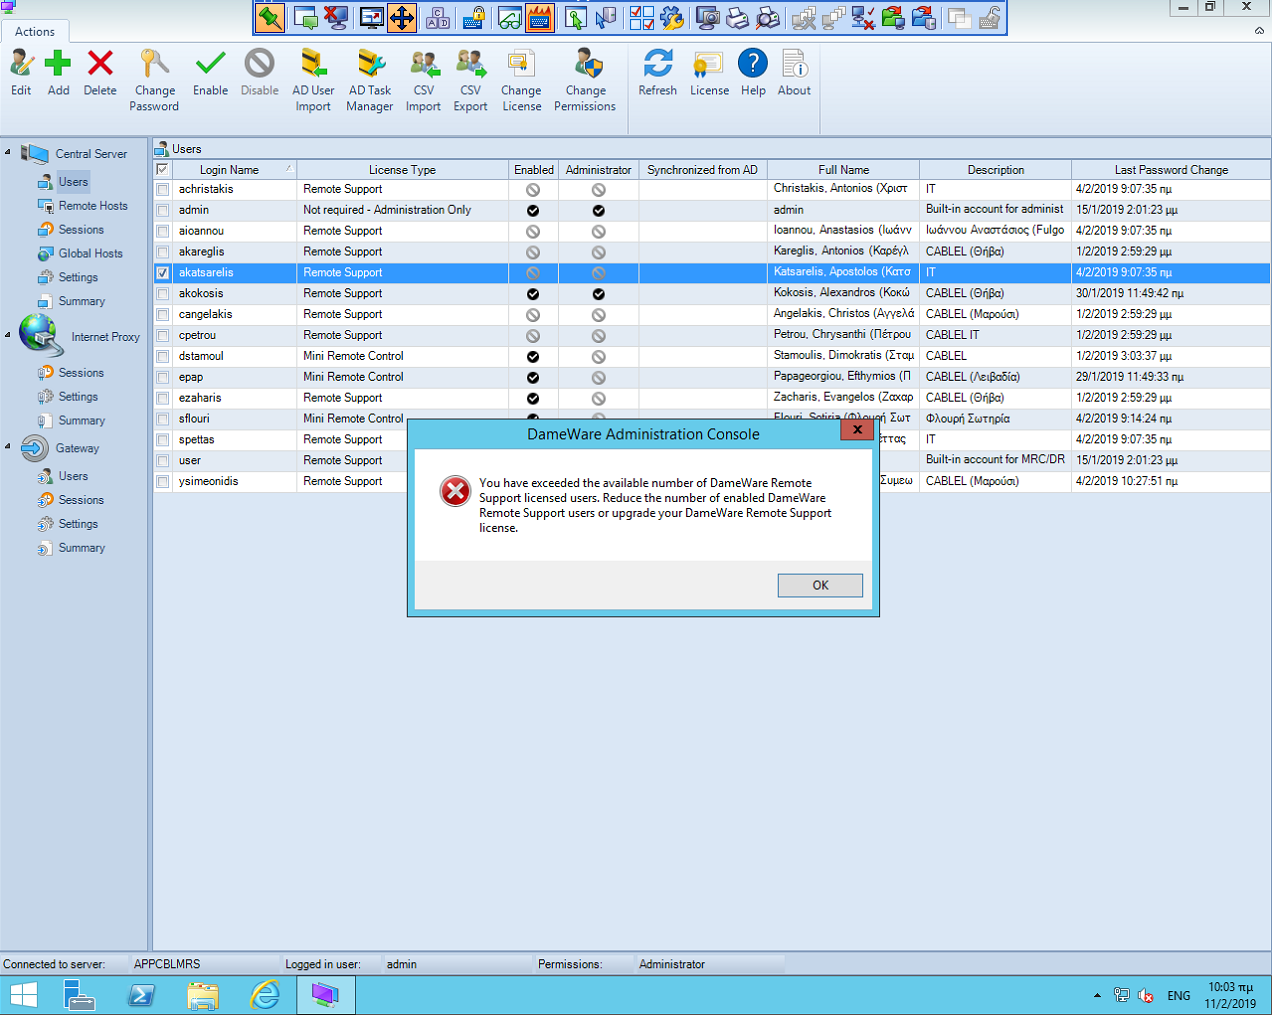
Task: Click the print preview magnifier icon
Action: [768, 17]
